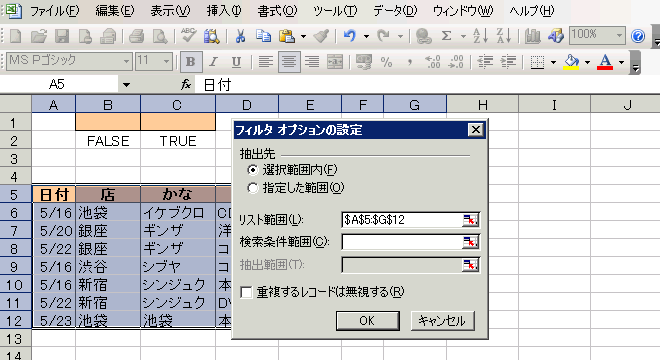Open the 表示(V) menu

(170, 11)
